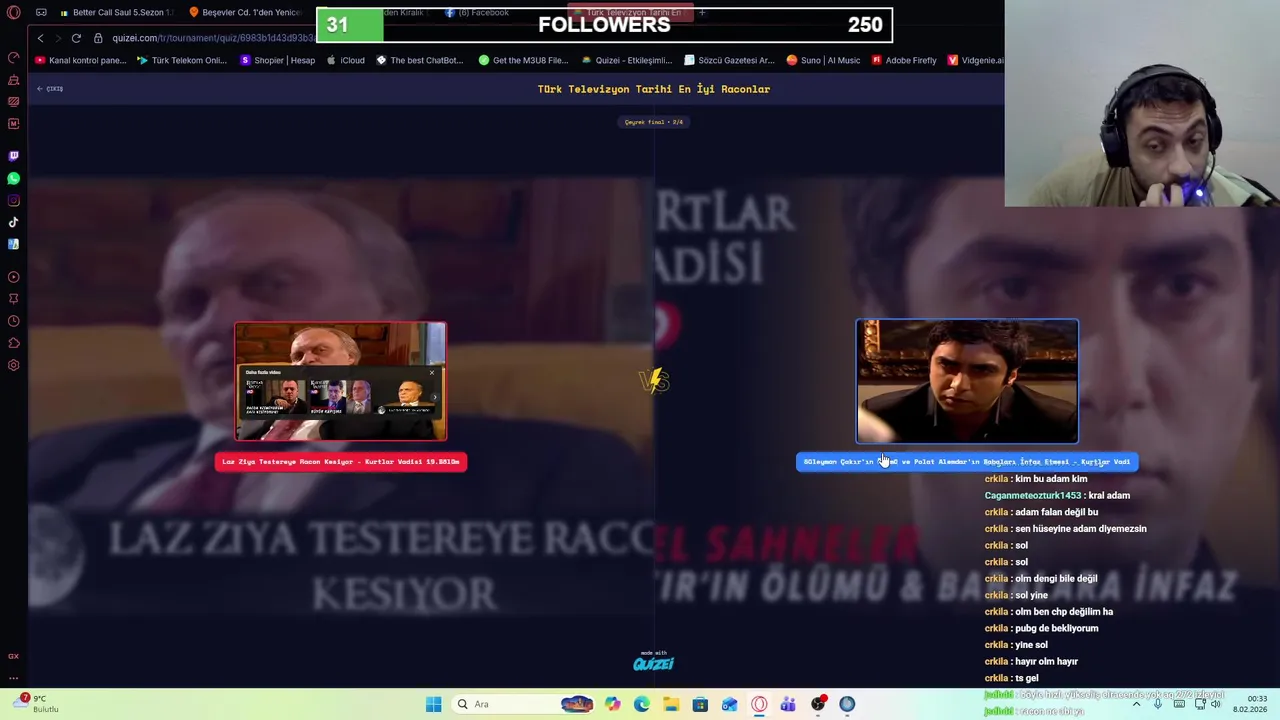Open Twitch in Opera sidebar
Viewport: 1280px width, 720px height.
[x=13, y=156]
